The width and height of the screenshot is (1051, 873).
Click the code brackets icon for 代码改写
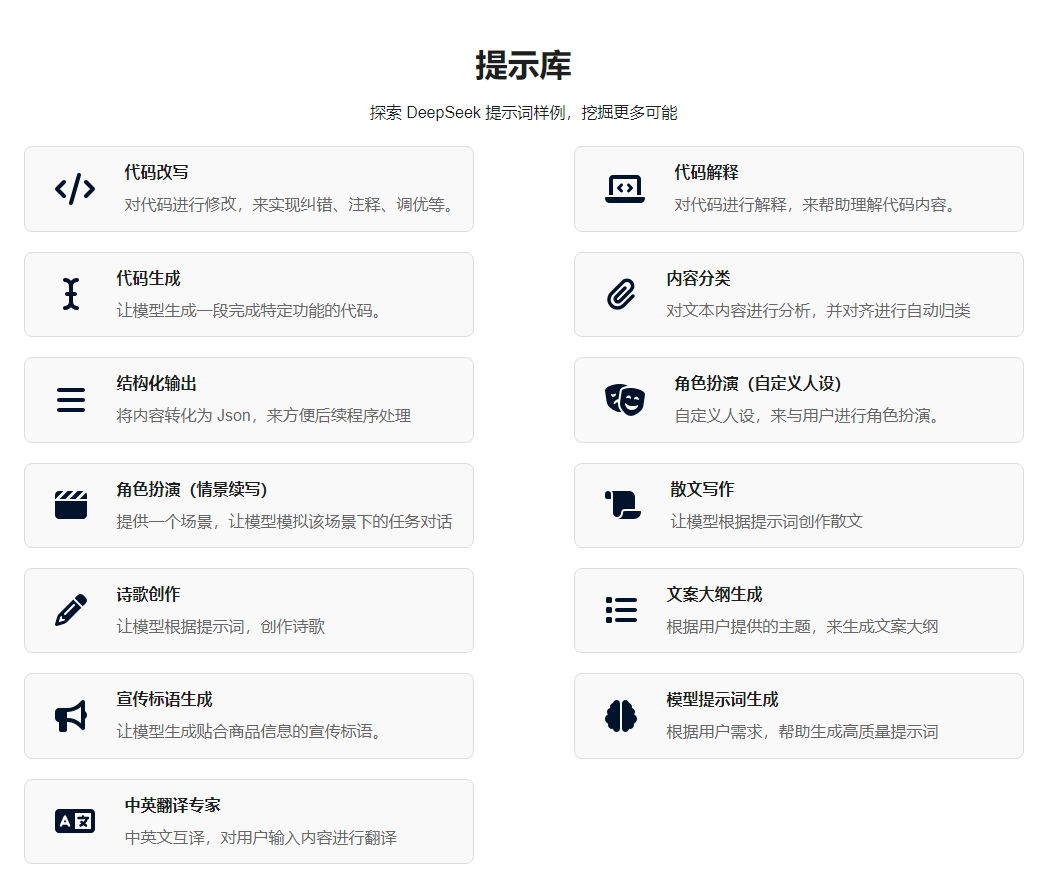(x=75, y=189)
